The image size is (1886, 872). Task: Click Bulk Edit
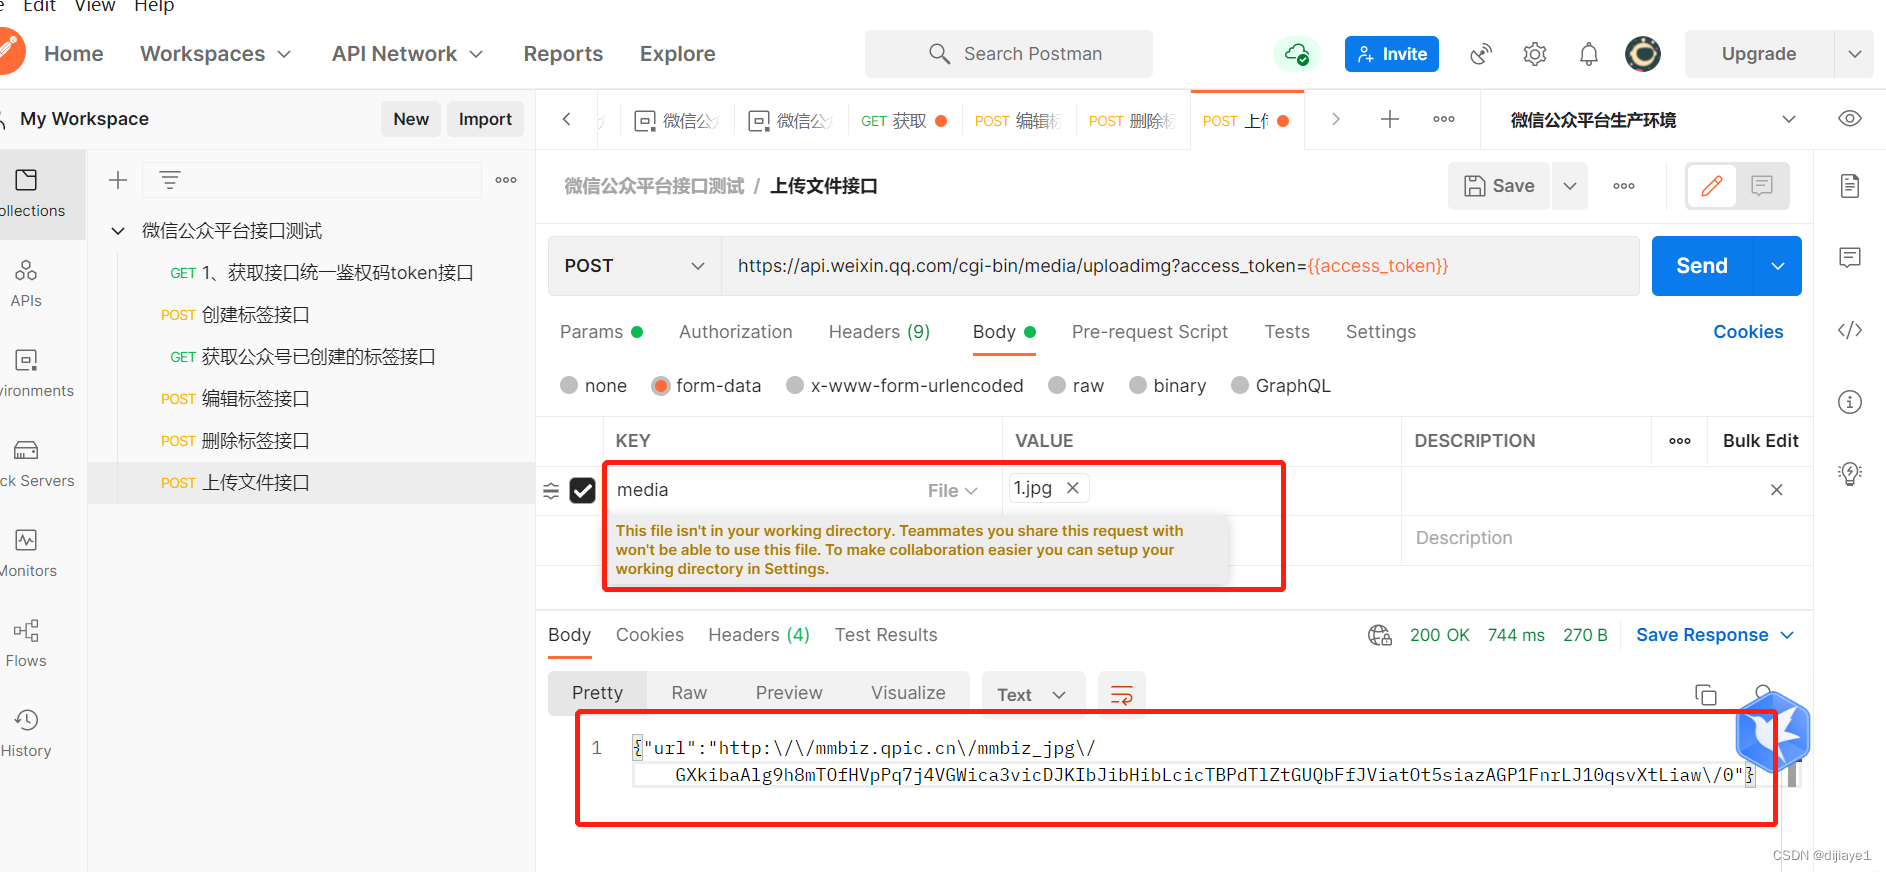[x=1760, y=441]
